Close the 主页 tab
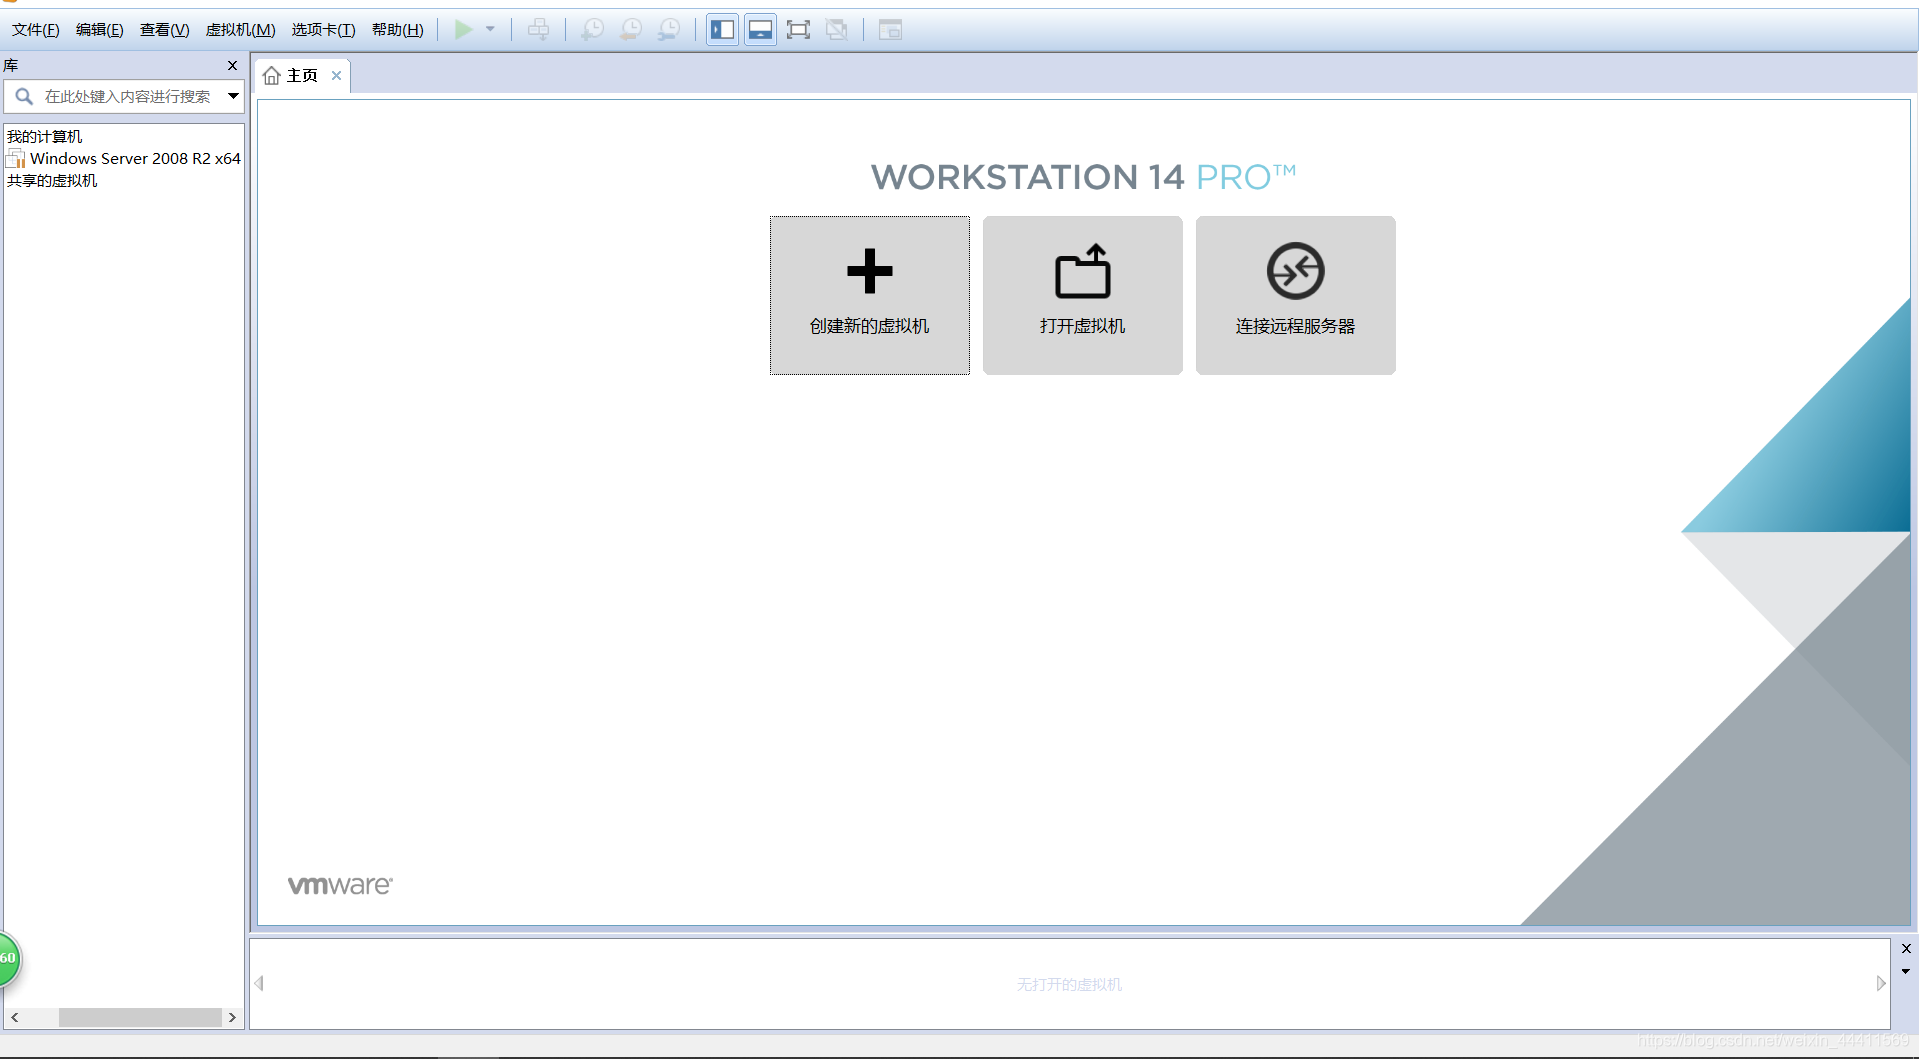Image resolution: width=1919 pixels, height=1059 pixels. pyautogui.click(x=336, y=75)
